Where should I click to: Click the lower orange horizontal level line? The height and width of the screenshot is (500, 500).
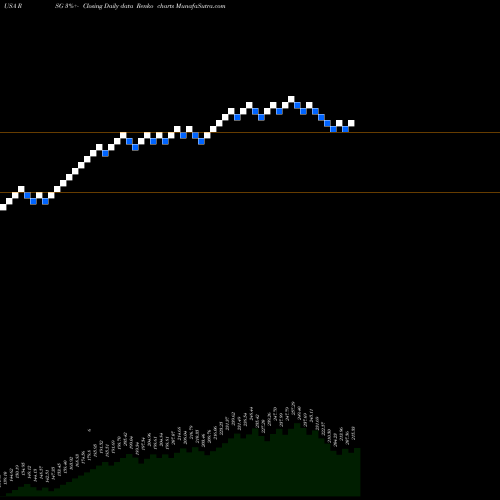click(x=250, y=192)
